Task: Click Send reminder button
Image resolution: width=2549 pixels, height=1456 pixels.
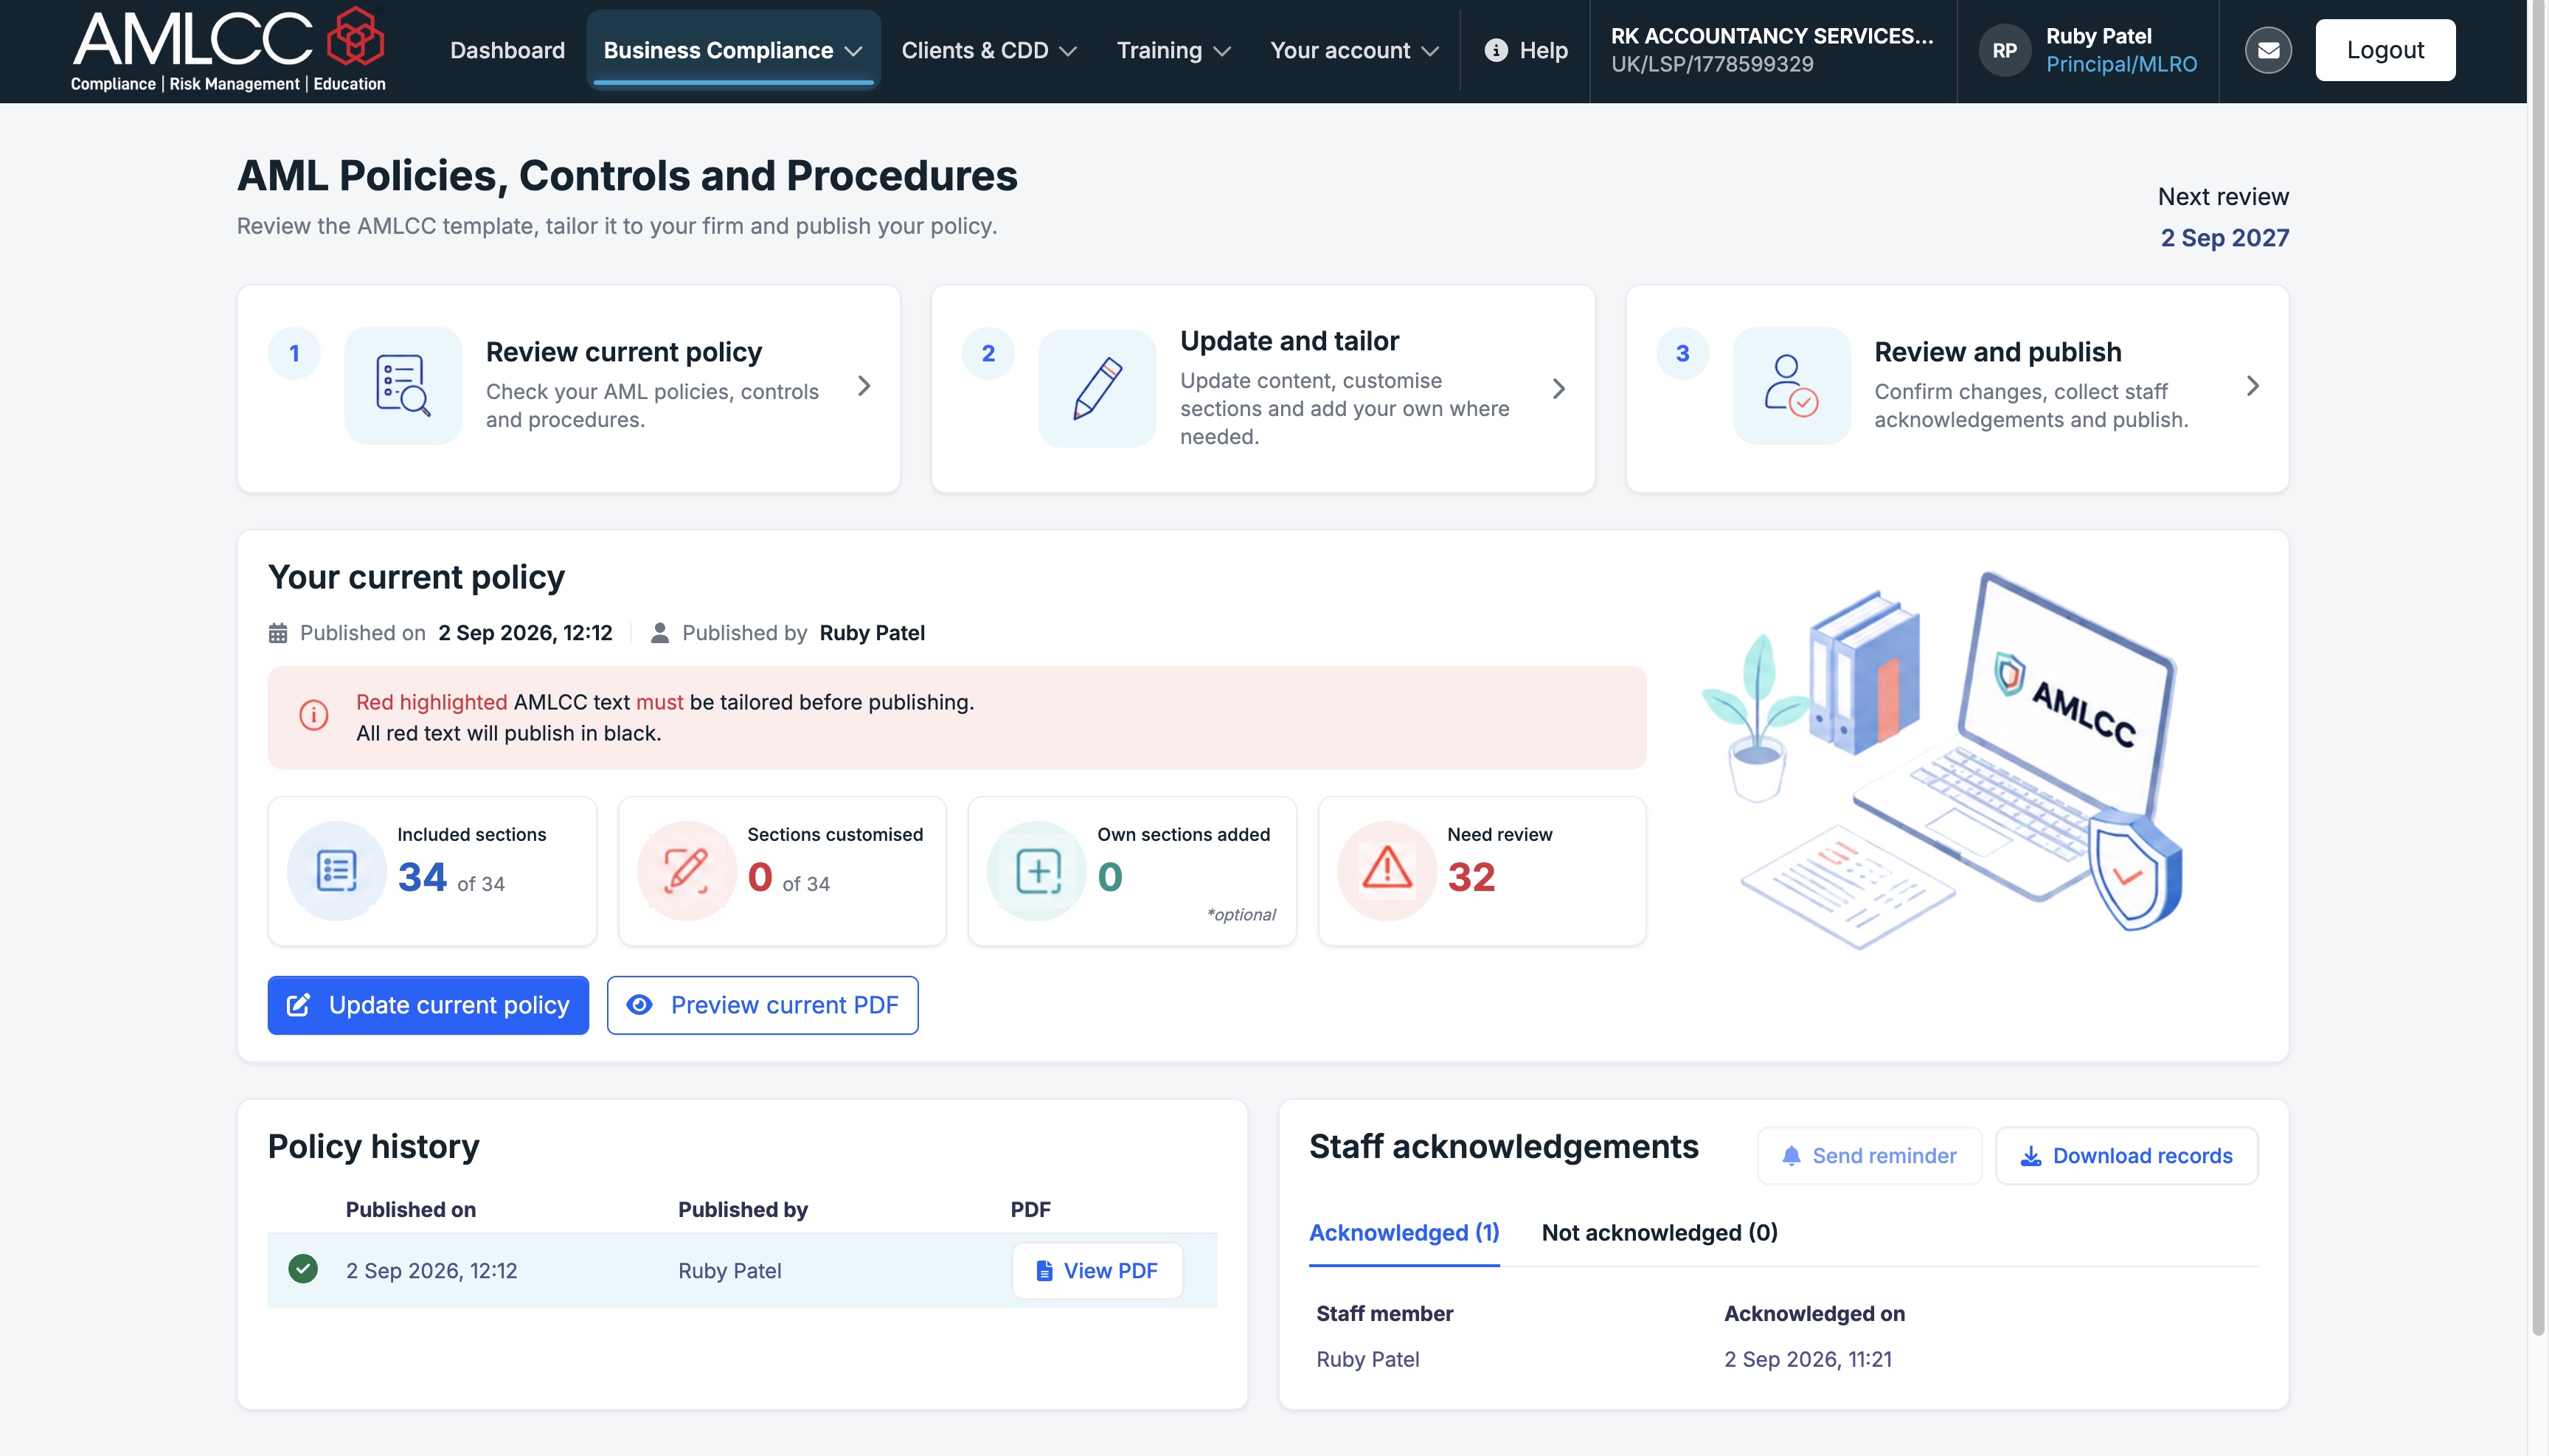Action: pyautogui.click(x=1869, y=1156)
